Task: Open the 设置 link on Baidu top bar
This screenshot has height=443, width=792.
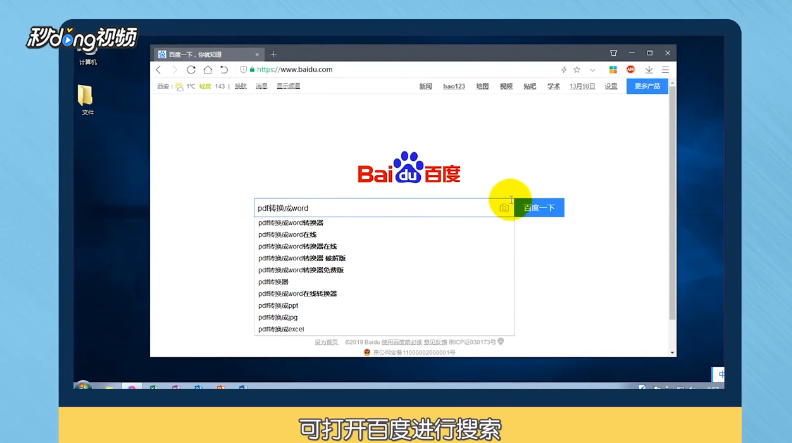Action: pos(611,86)
